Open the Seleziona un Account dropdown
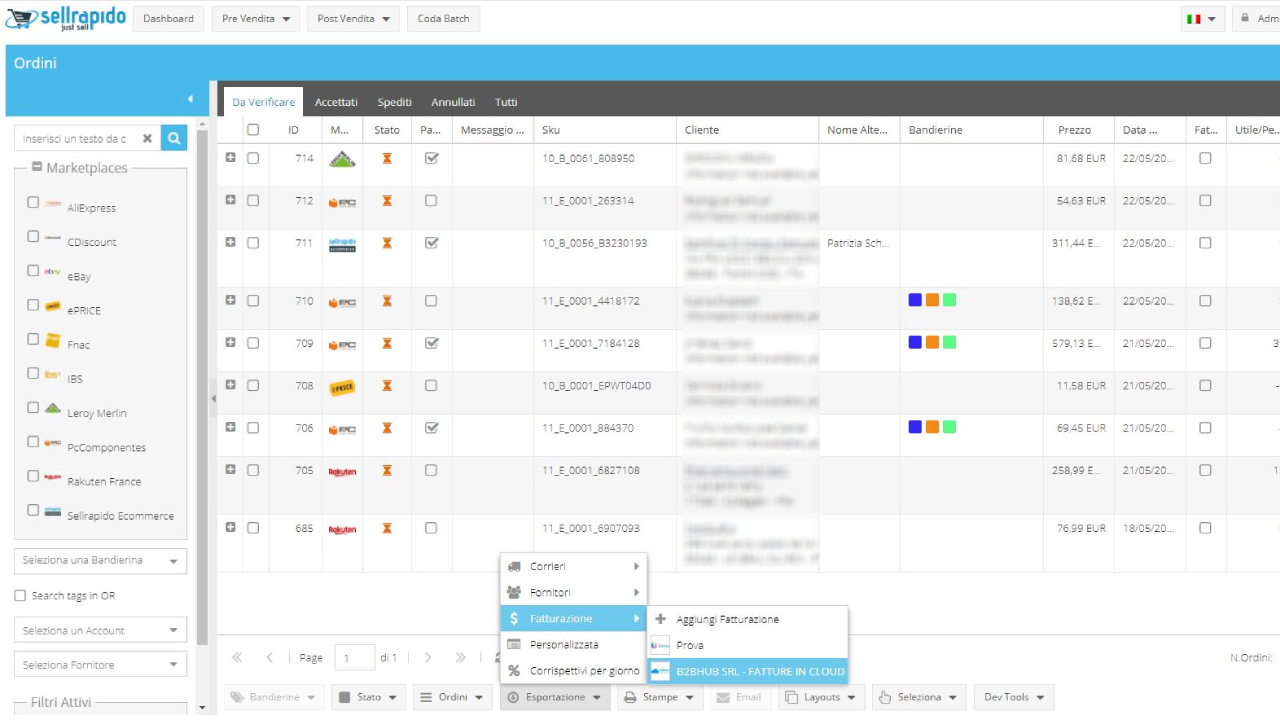Screen dimensions: 1280x720 (x=100, y=630)
